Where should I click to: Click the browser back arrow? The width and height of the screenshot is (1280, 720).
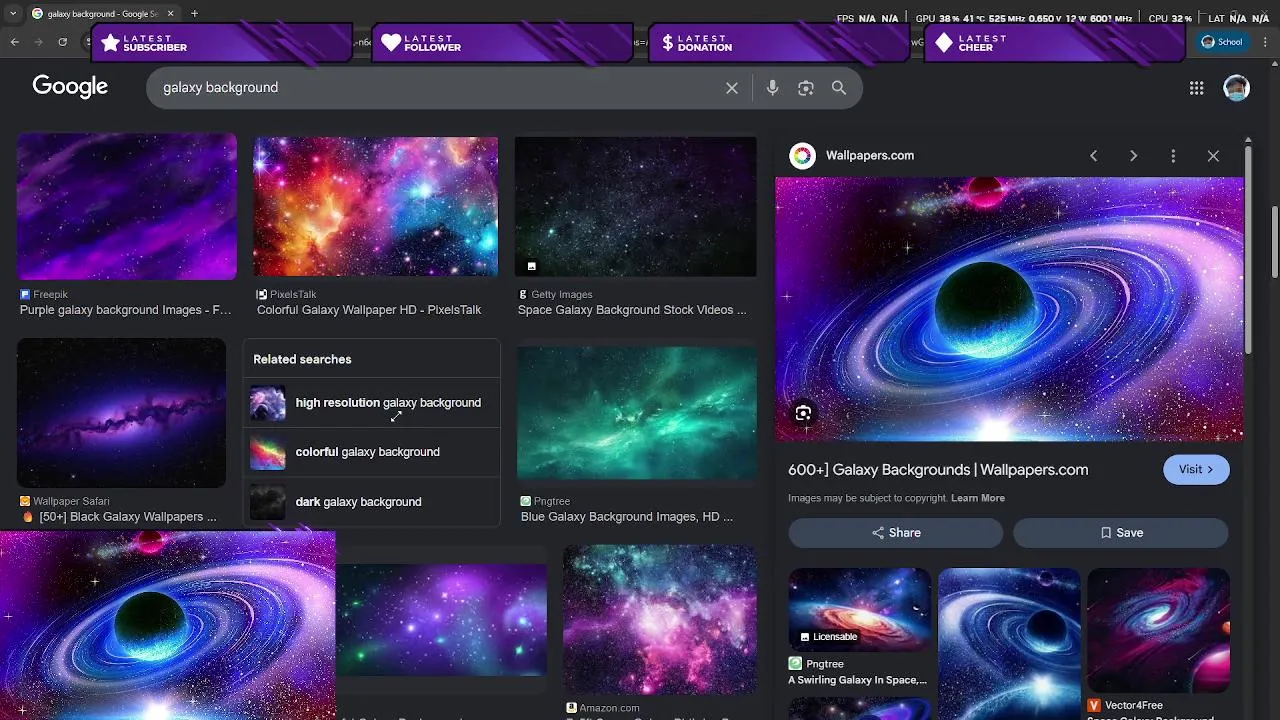coord(14,42)
